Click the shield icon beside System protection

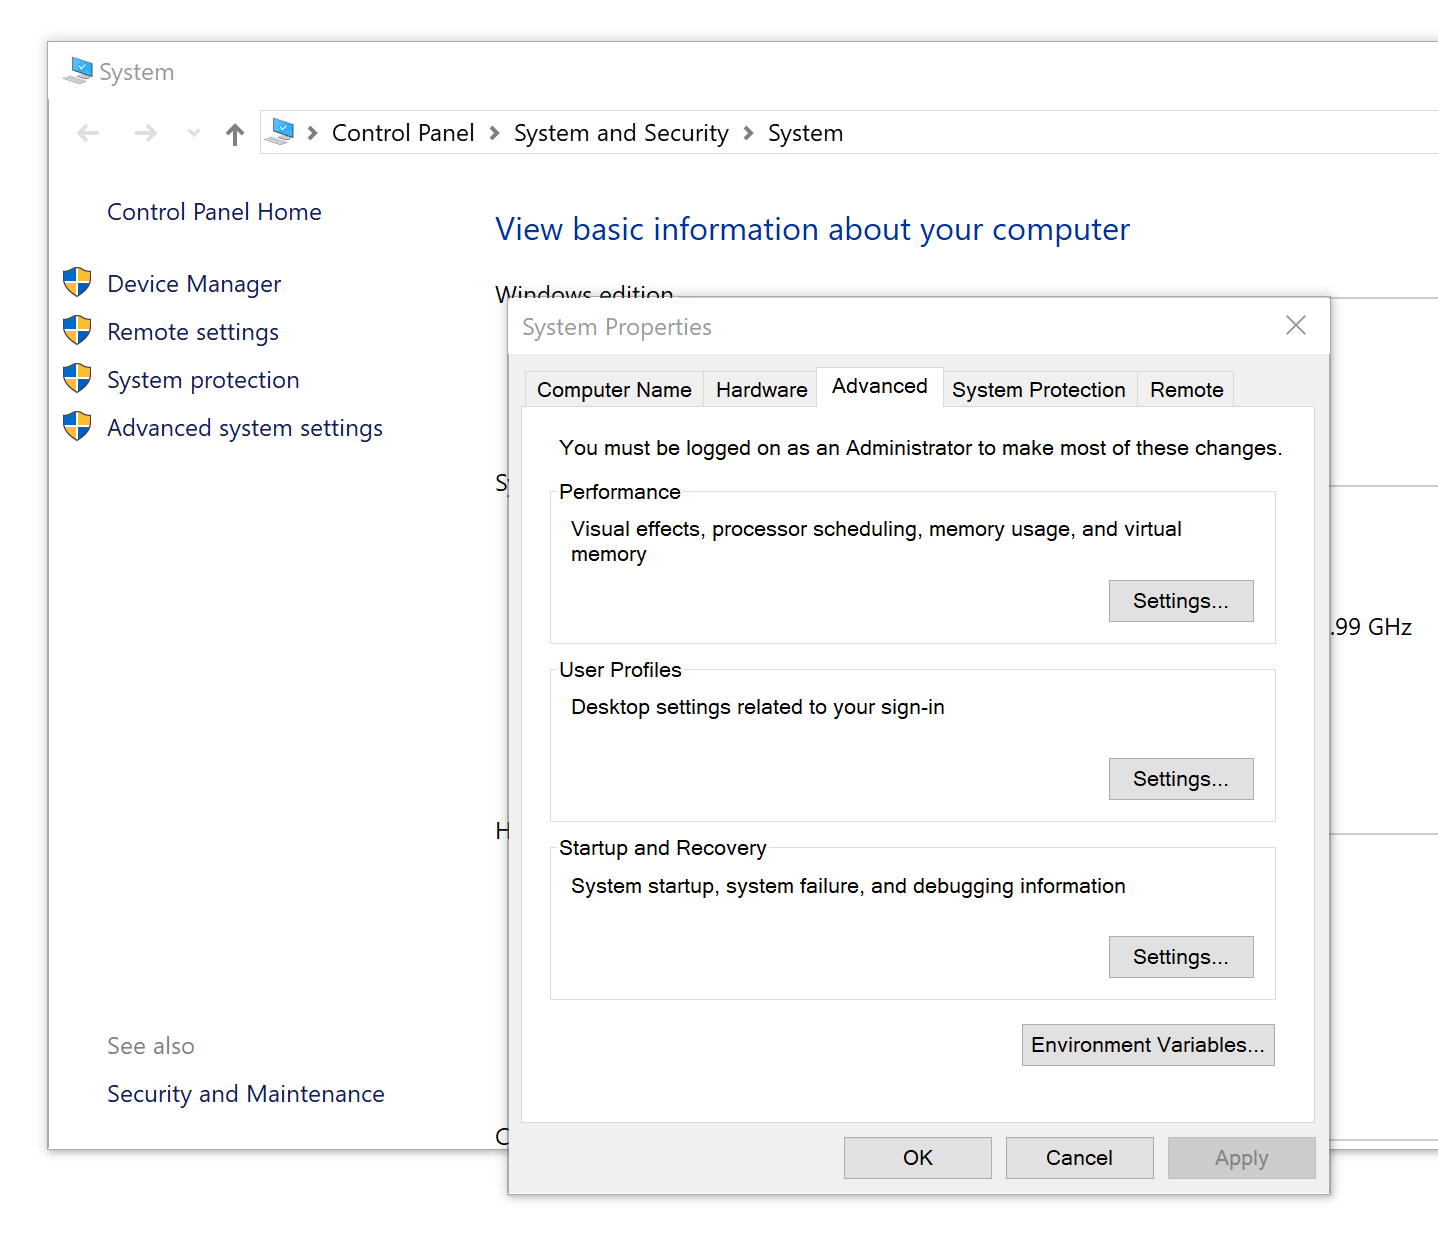[x=77, y=379]
